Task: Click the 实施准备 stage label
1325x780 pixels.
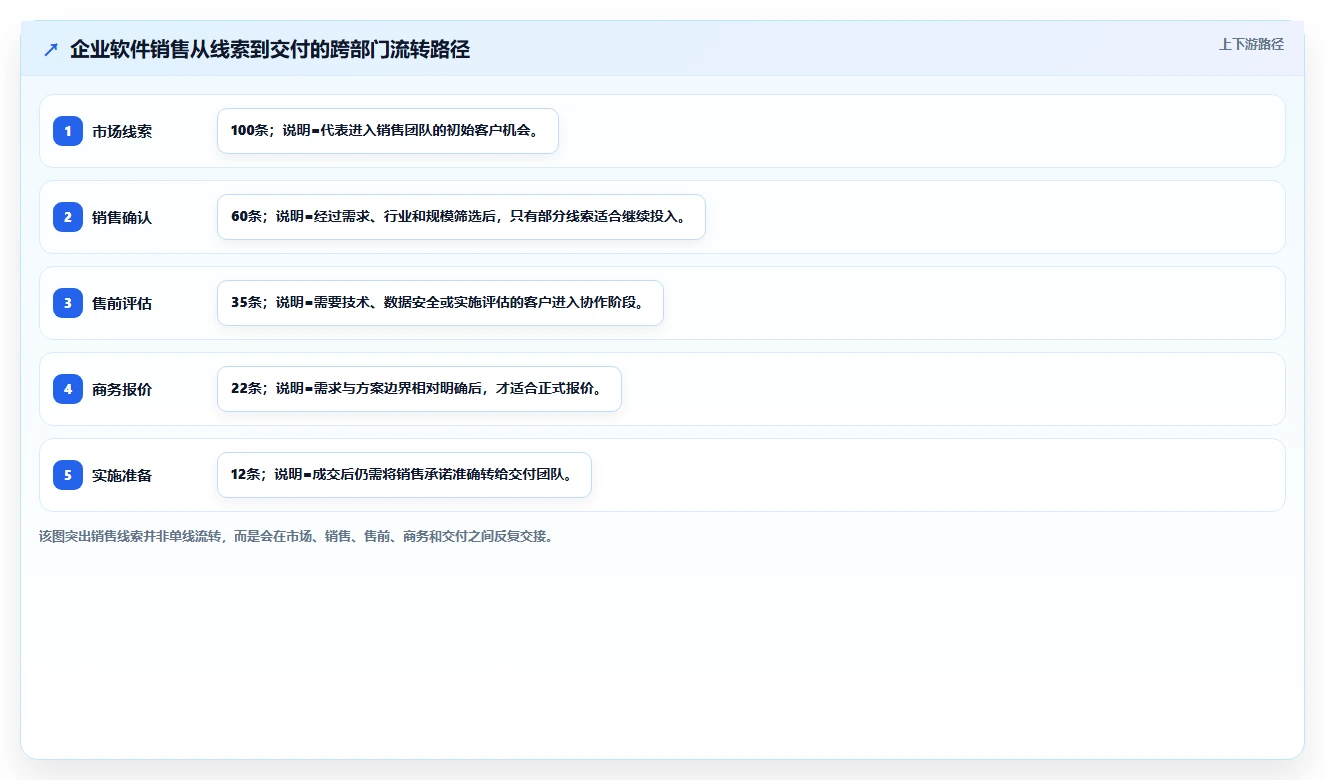Action: [x=122, y=475]
